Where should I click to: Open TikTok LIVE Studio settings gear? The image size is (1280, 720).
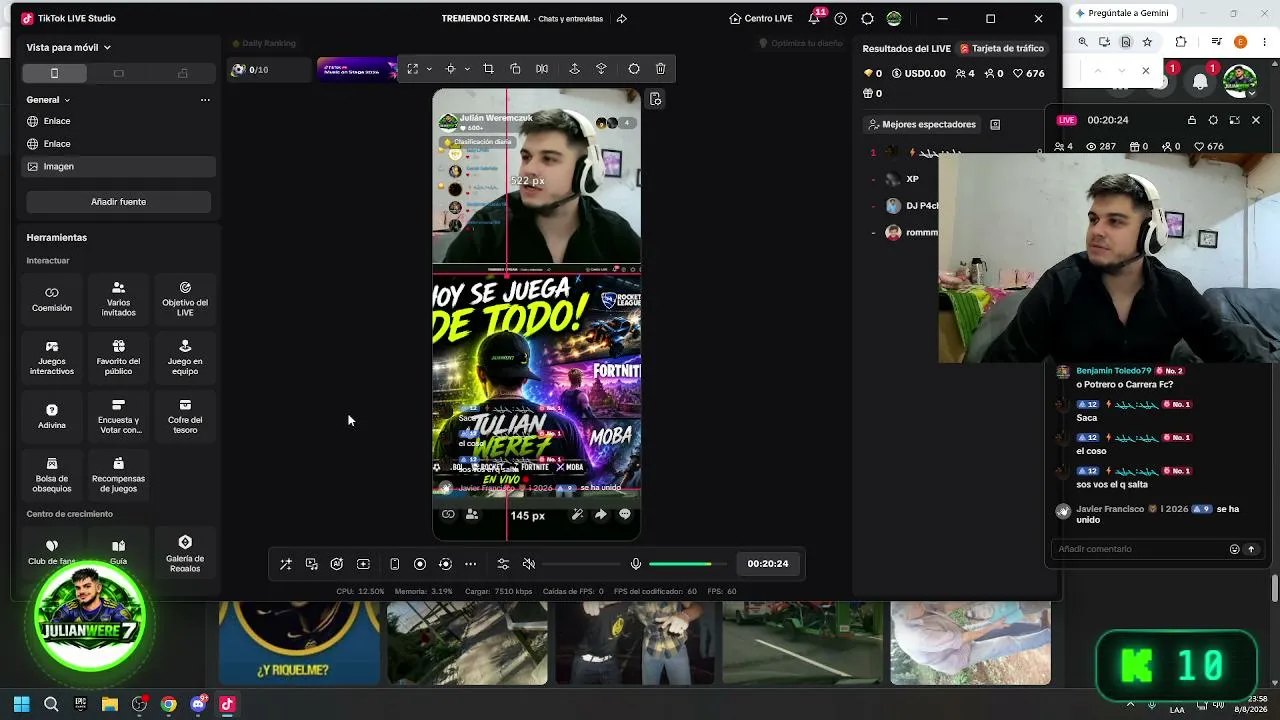tap(867, 19)
